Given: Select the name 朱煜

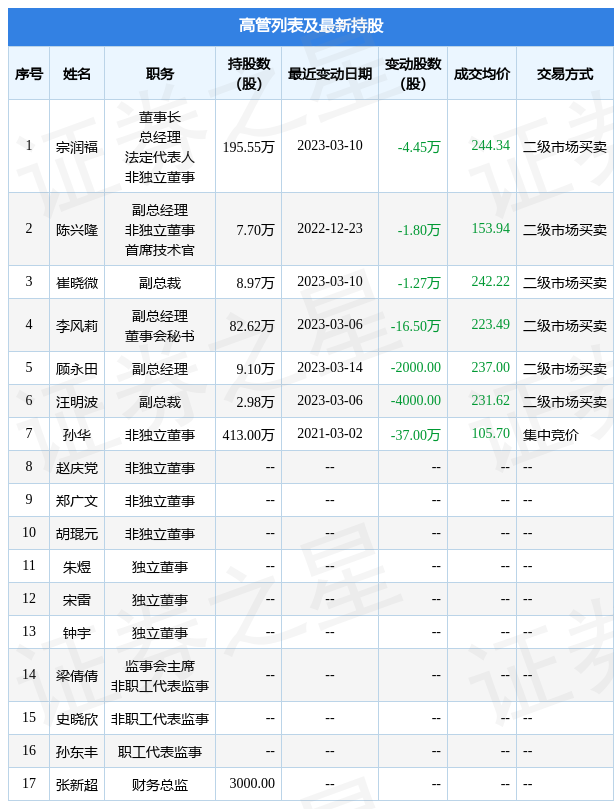Looking at the screenshot, I should pyautogui.click(x=77, y=567).
